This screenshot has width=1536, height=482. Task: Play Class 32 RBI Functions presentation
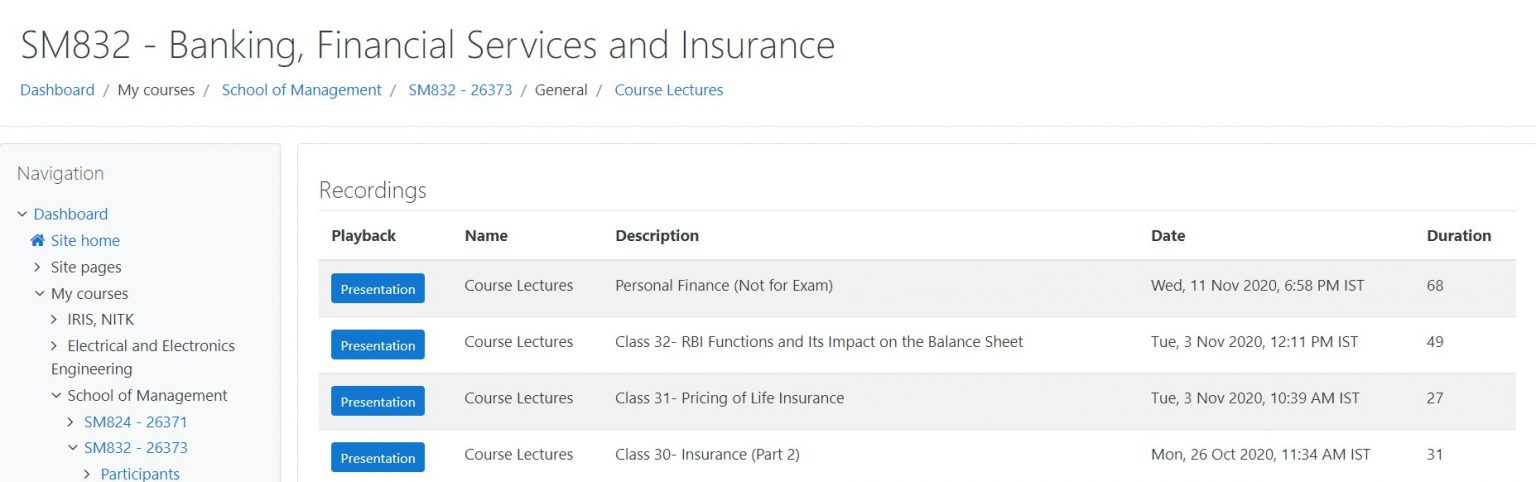[x=377, y=345]
